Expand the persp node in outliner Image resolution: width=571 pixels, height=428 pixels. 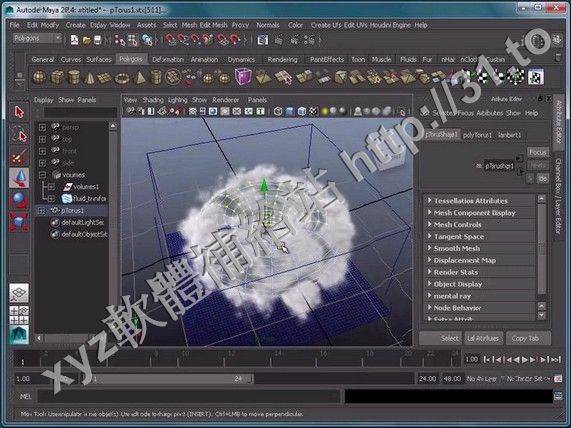coord(42,127)
